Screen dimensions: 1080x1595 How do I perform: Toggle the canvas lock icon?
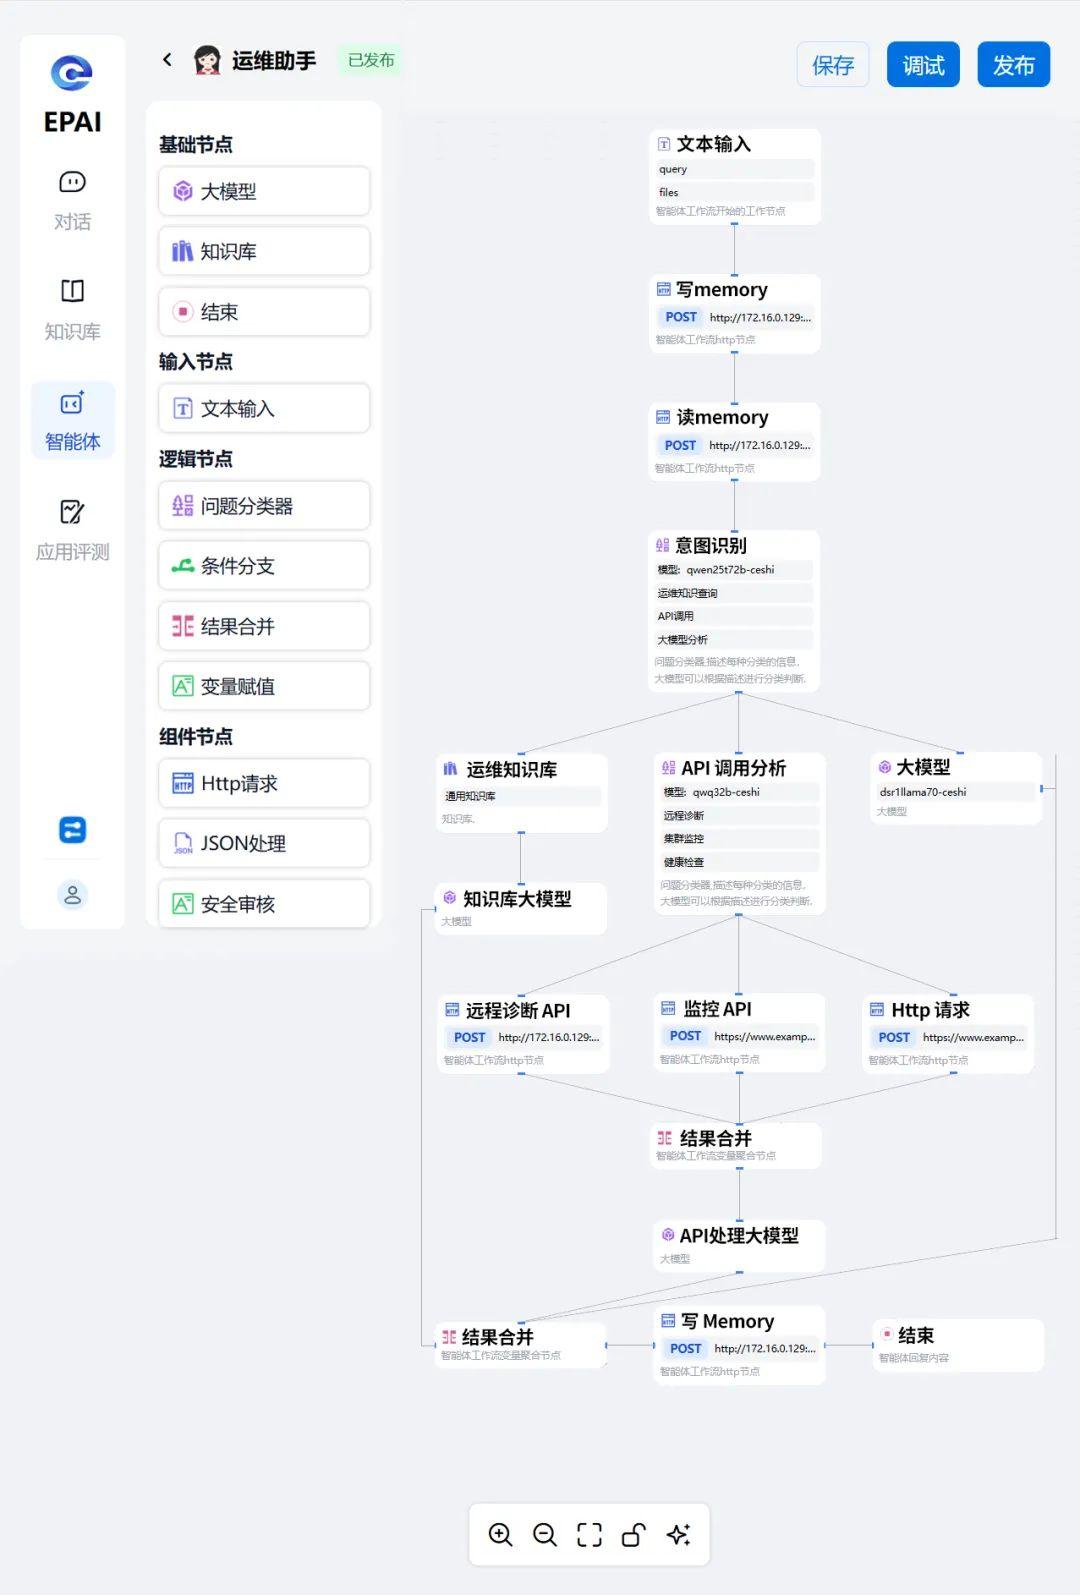coord(634,1534)
